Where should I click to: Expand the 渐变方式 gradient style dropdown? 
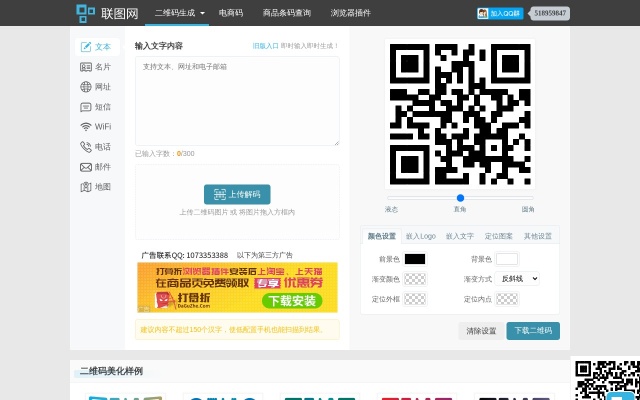point(519,279)
